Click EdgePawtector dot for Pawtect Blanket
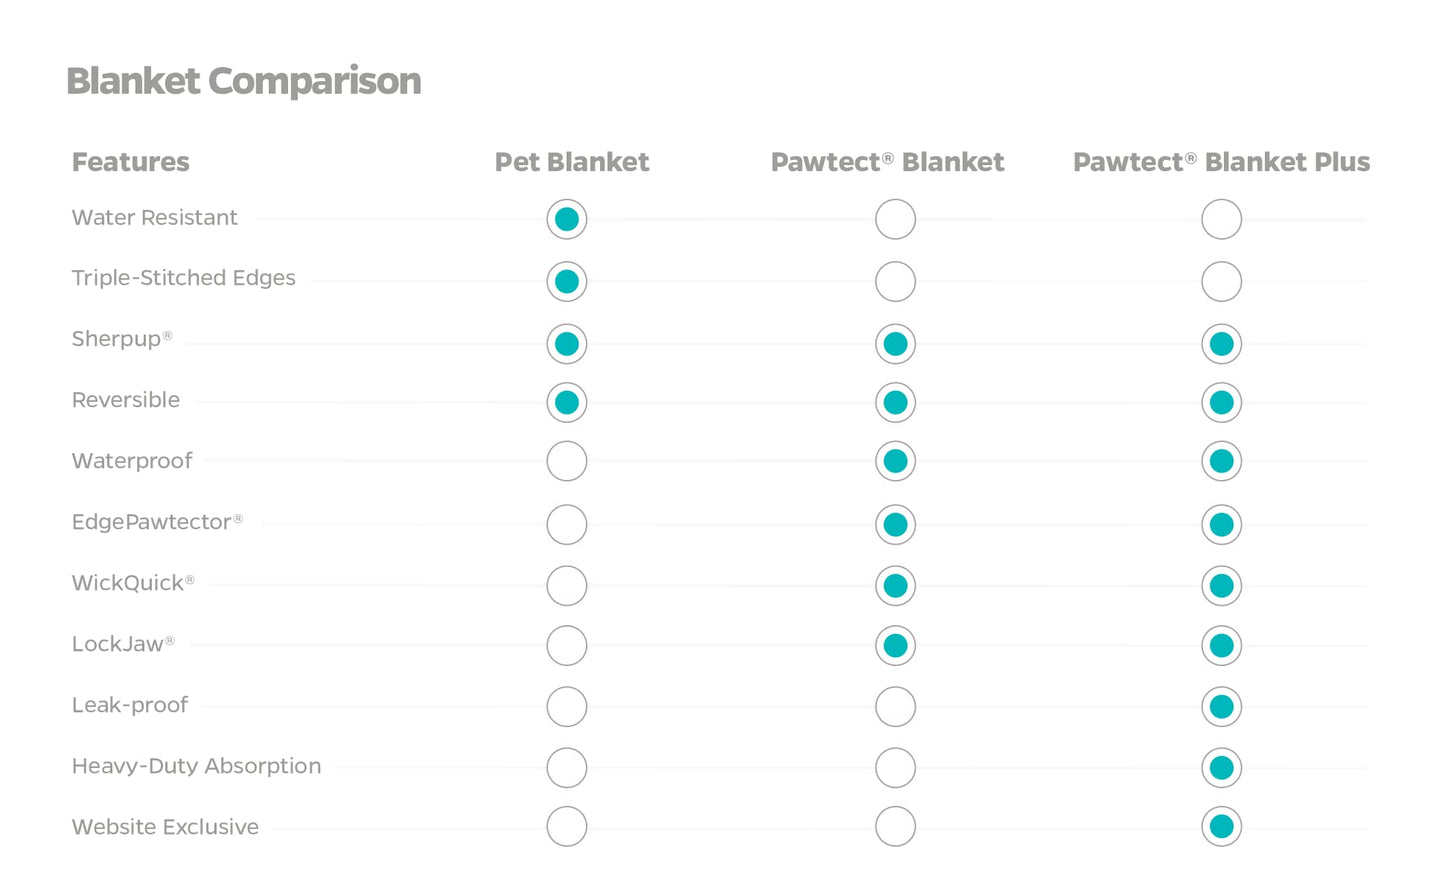Screen dimensions: 1445x893 coord(895,524)
